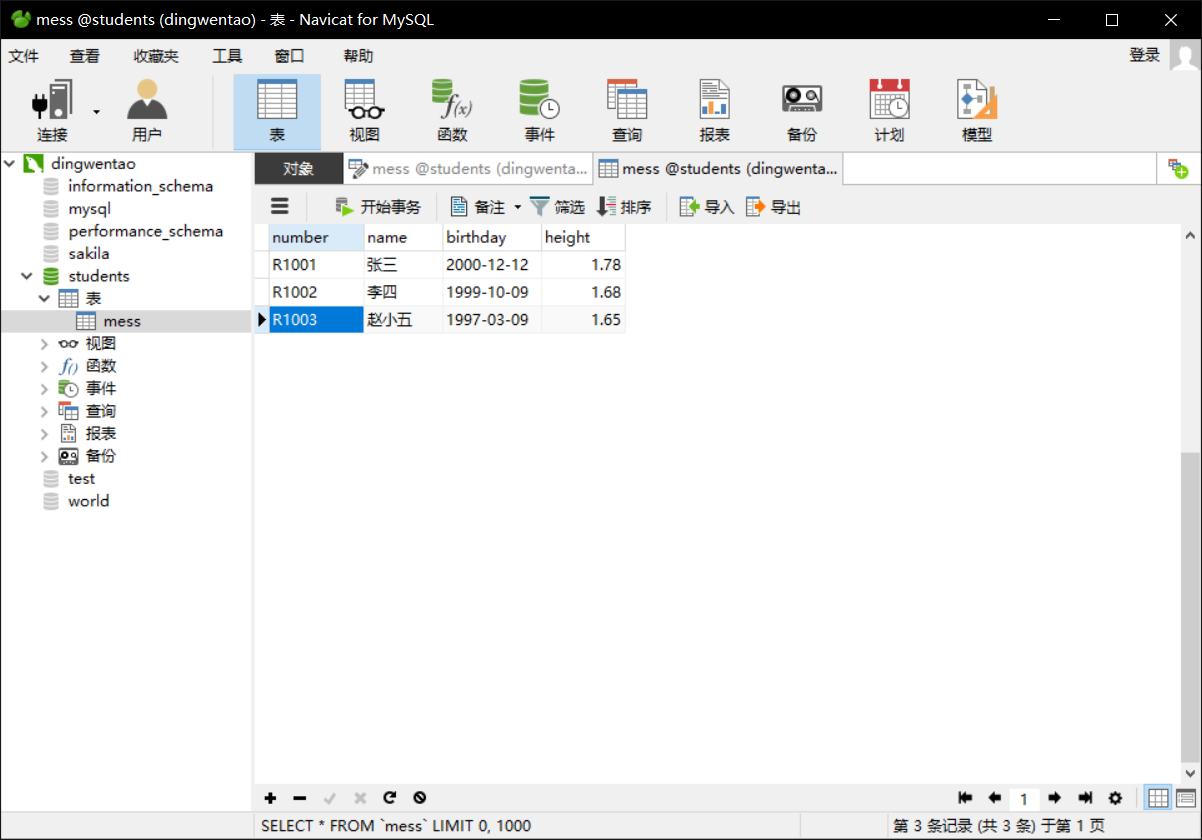
Task: Click the new-tab add icon at right
Action: pos(1178,169)
